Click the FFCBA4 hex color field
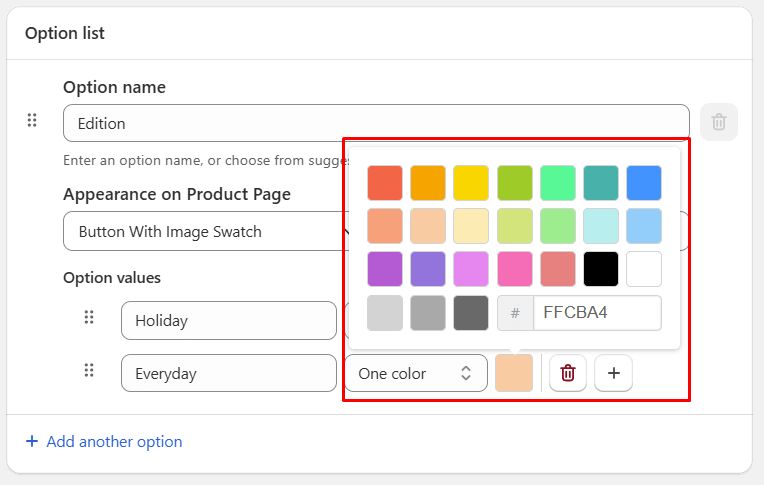 click(x=597, y=313)
